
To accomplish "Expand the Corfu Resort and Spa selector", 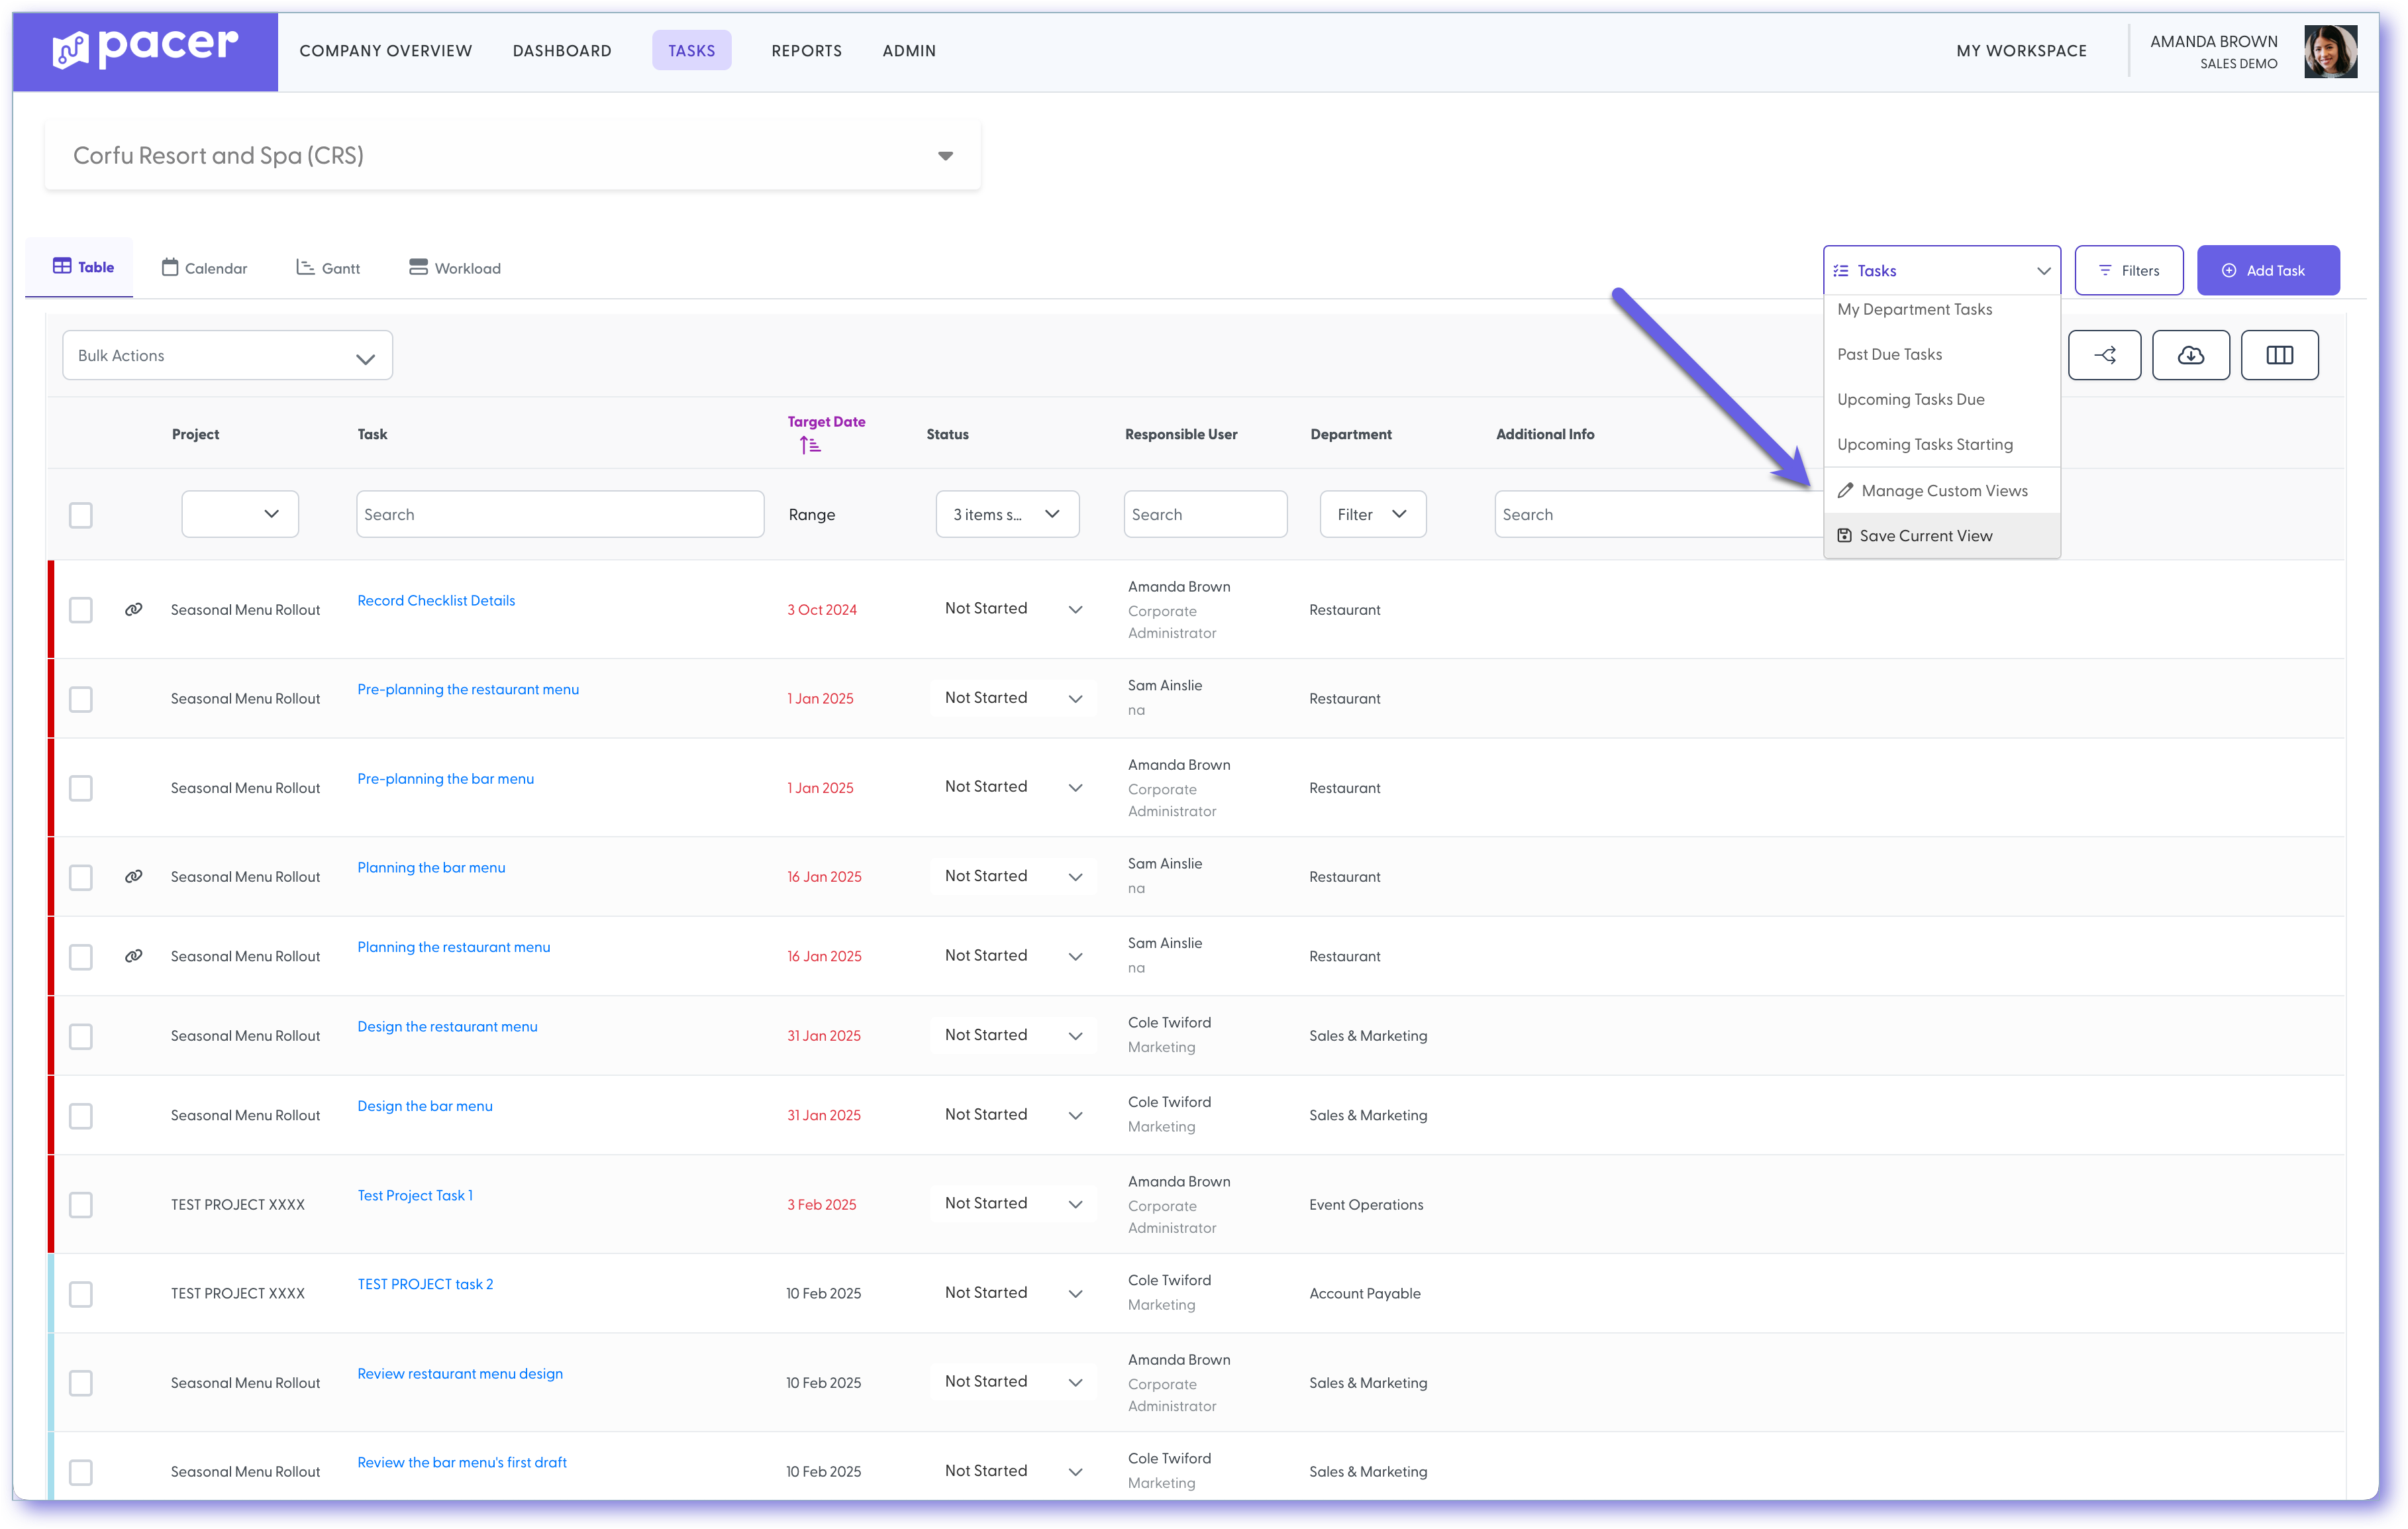I will [x=512, y=156].
